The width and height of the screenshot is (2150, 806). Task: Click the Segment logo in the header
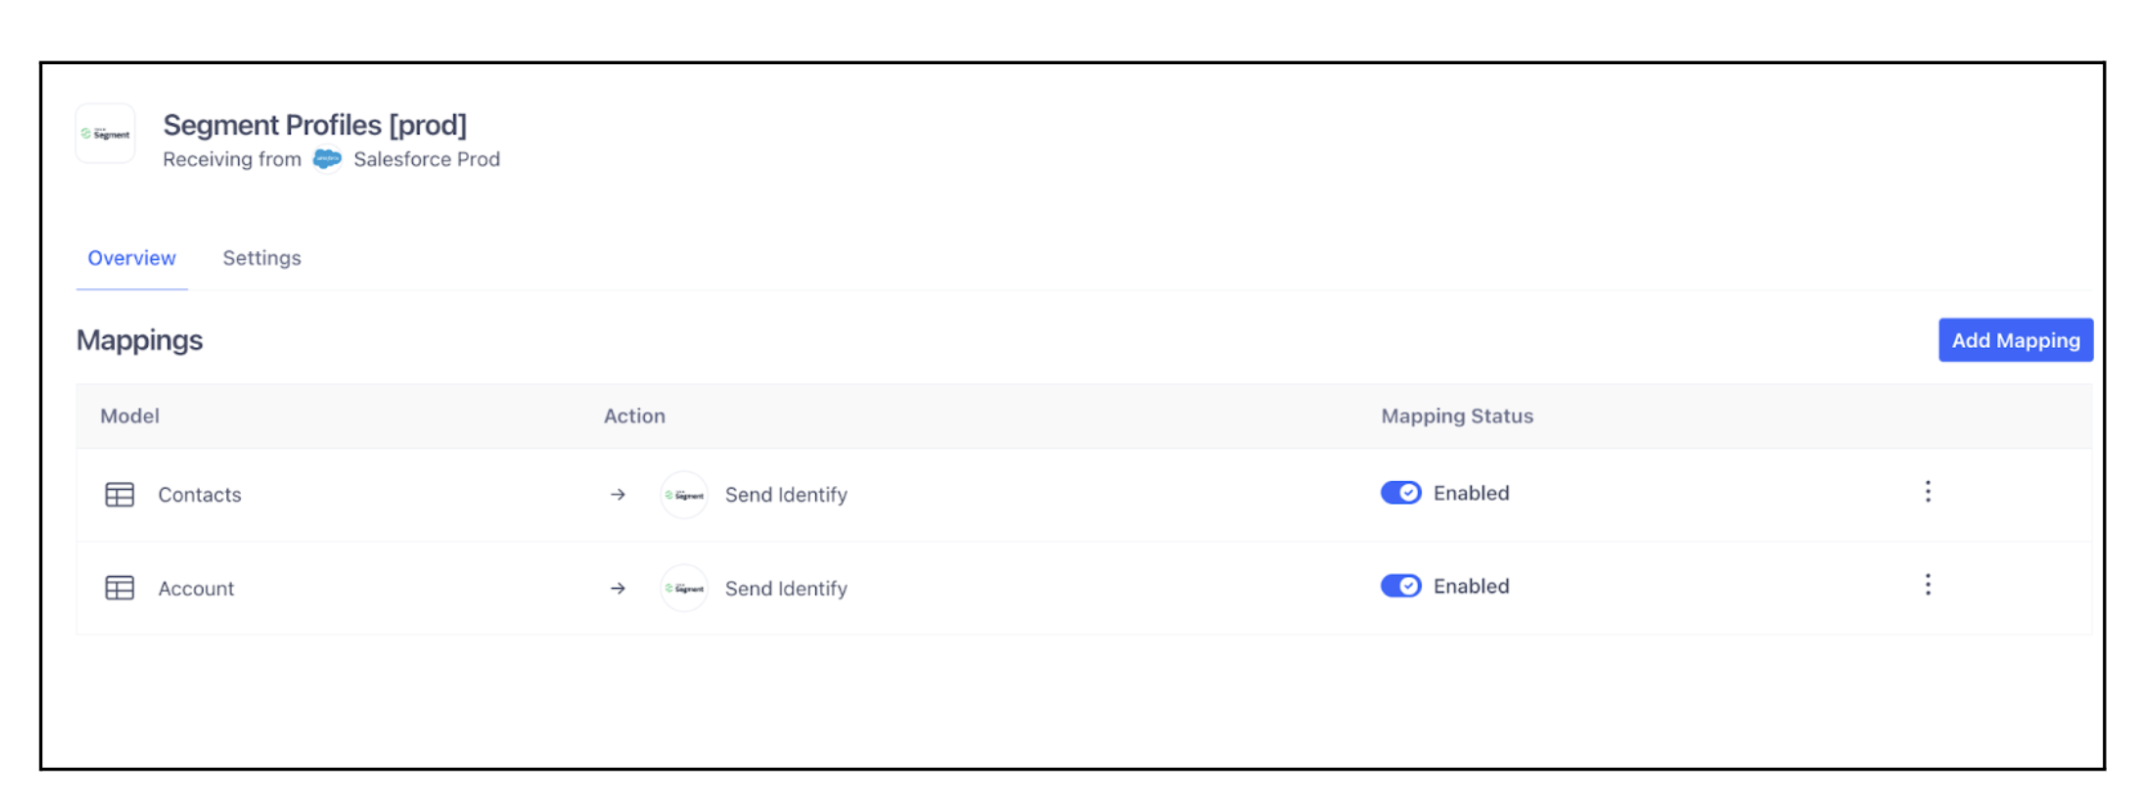(105, 133)
